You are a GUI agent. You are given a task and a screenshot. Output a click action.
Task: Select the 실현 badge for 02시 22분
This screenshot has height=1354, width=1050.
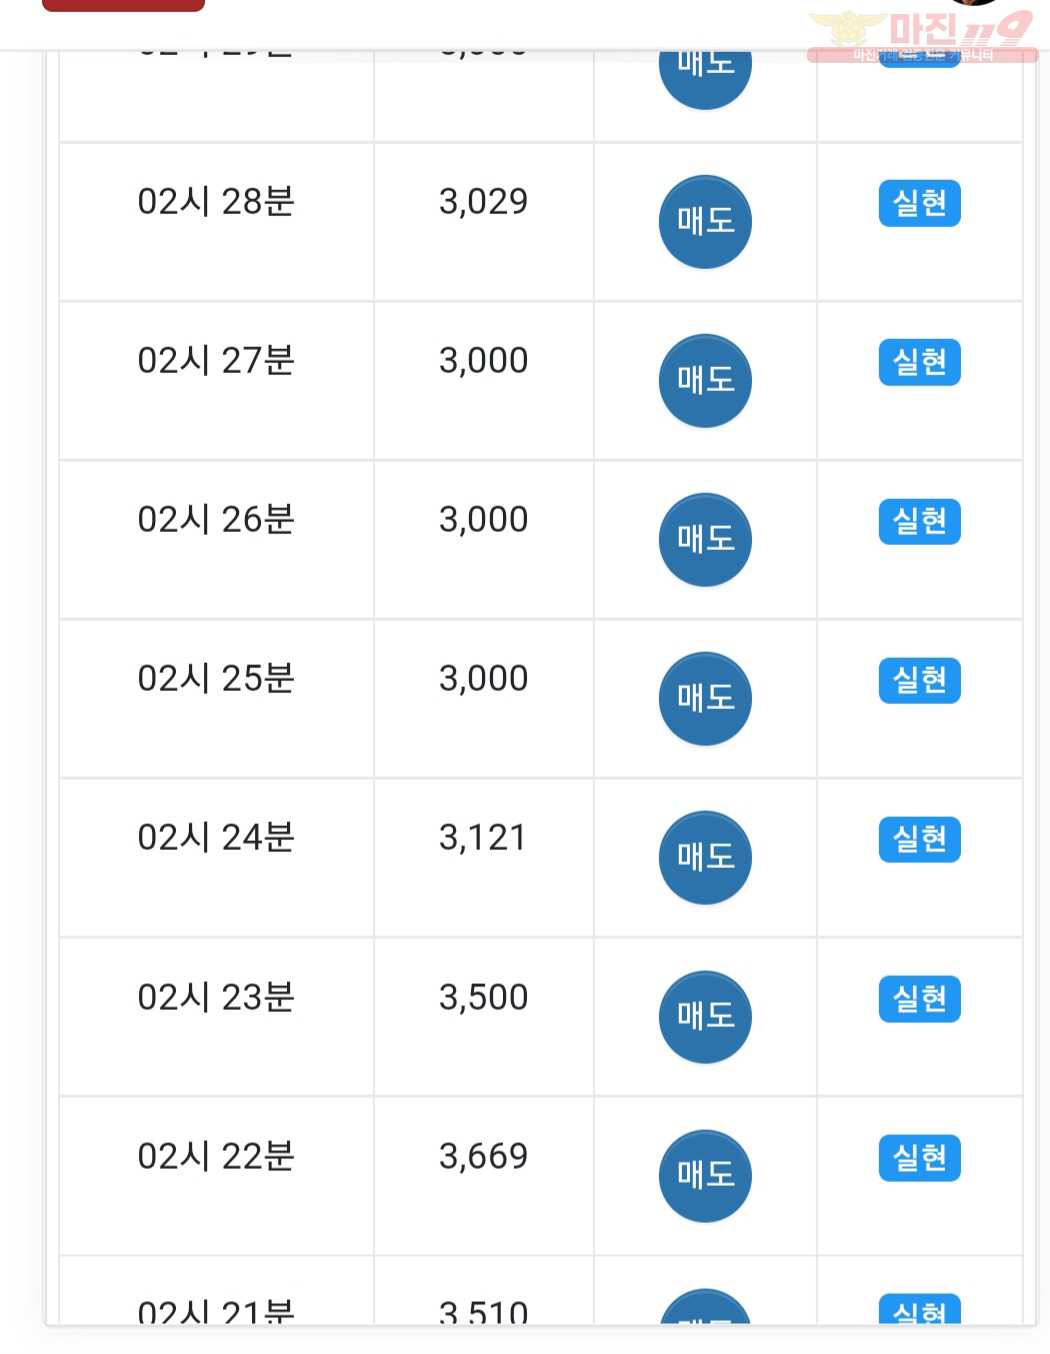[x=920, y=1158]
